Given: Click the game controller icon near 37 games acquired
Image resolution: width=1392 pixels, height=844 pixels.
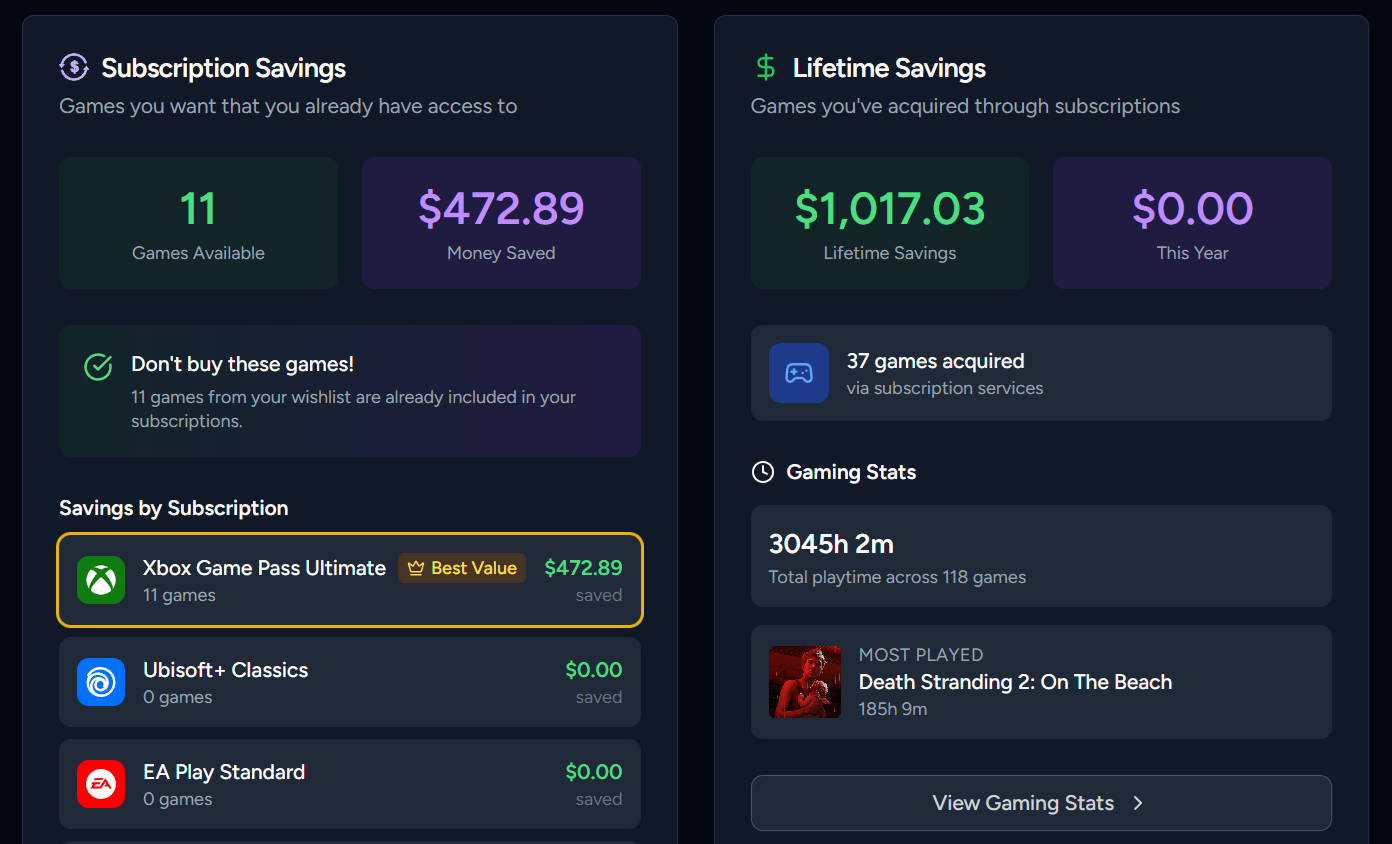Looking at the screenshot, I should click(x=798, y=373).
